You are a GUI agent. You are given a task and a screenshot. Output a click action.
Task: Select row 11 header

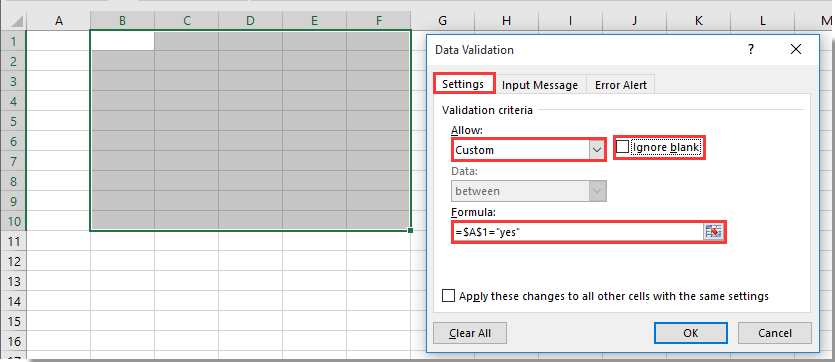click(13, 241)
